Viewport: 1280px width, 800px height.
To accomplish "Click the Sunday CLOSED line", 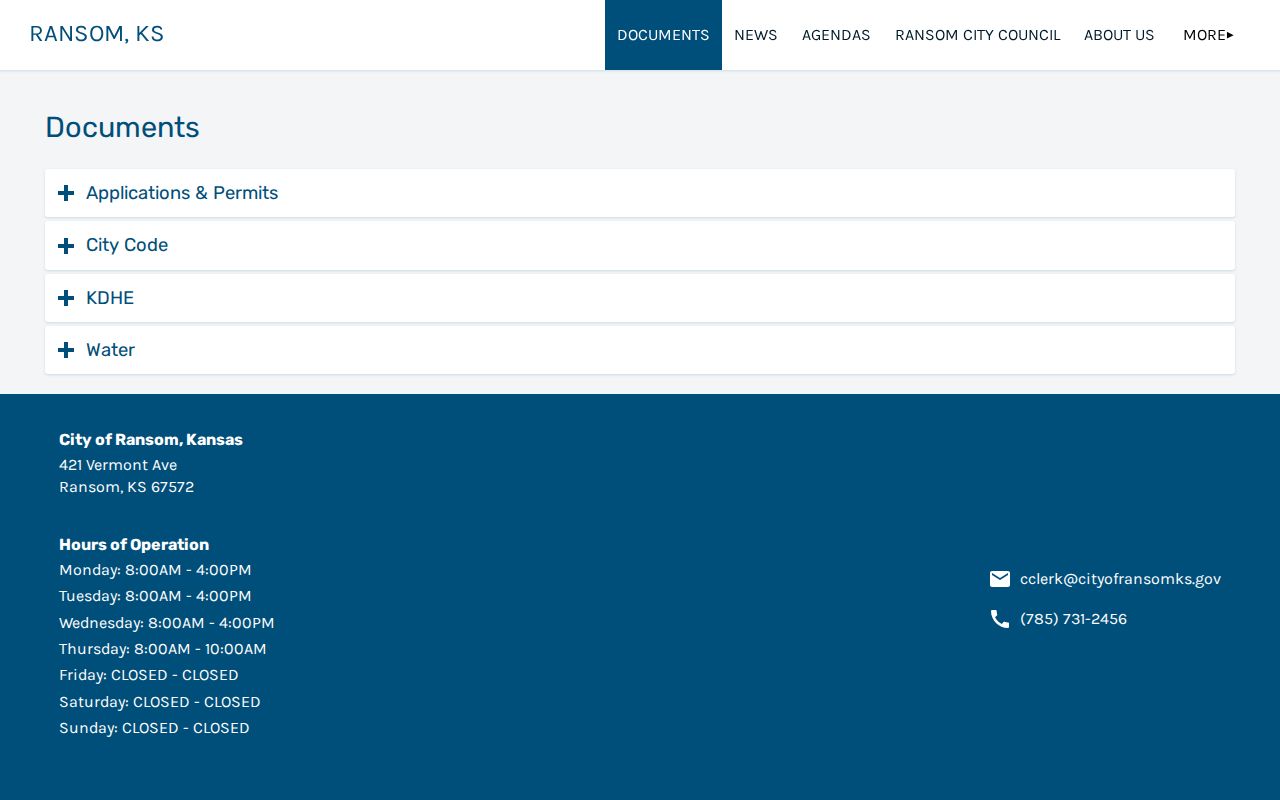I will click(x=154, y=728).
